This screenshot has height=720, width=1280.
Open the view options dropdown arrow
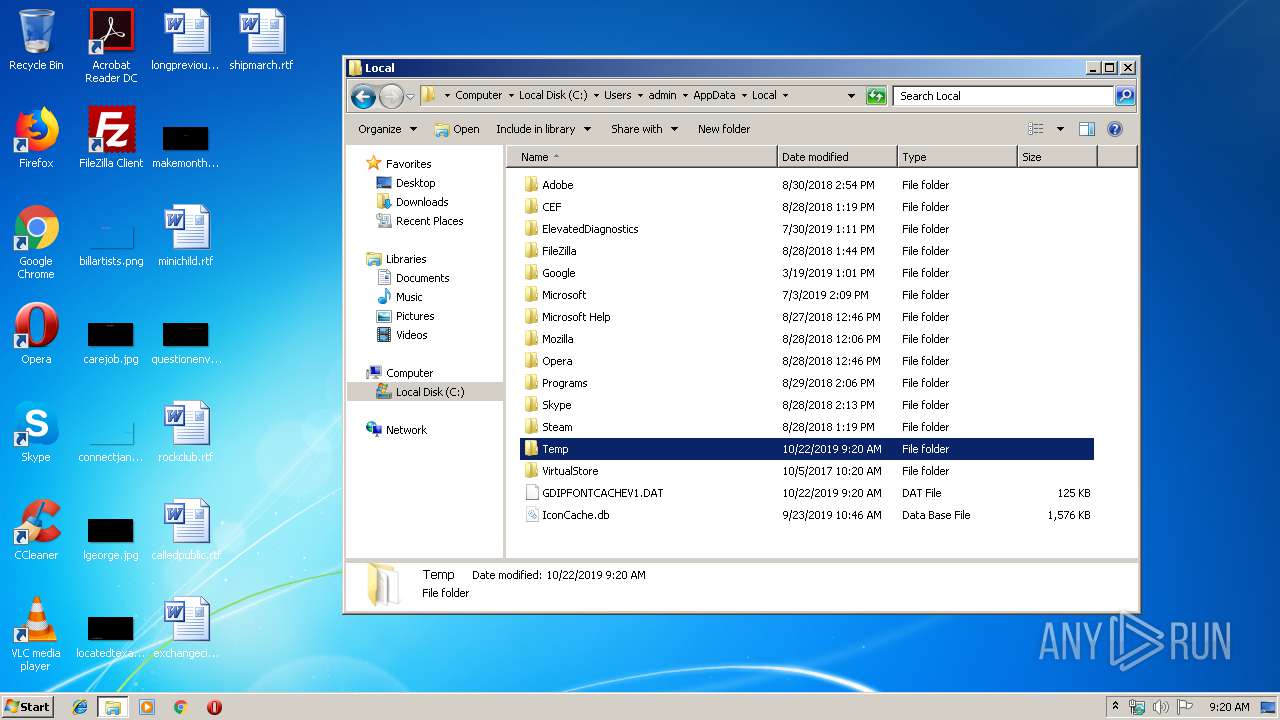click(x=1060, y=129)
